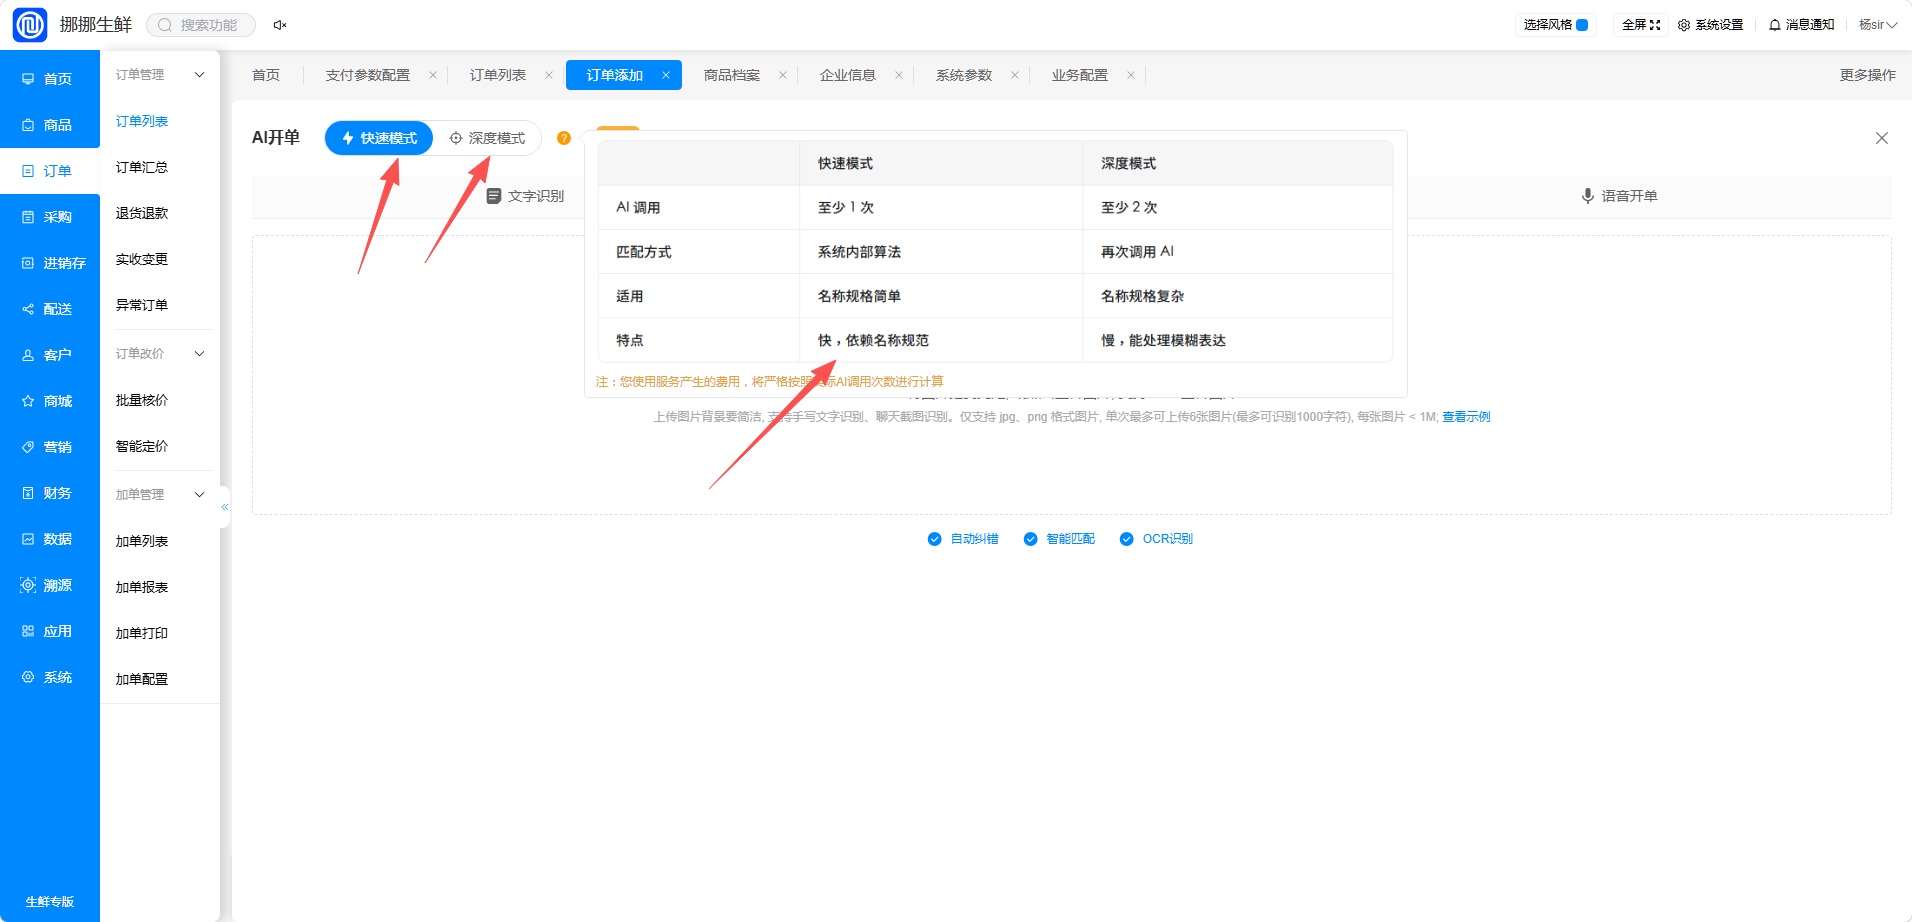Image resolution: width=1912 pixels, height=922 pixels.
Task: Switch to the 语音开单 tab
Action: [1620, 196]
